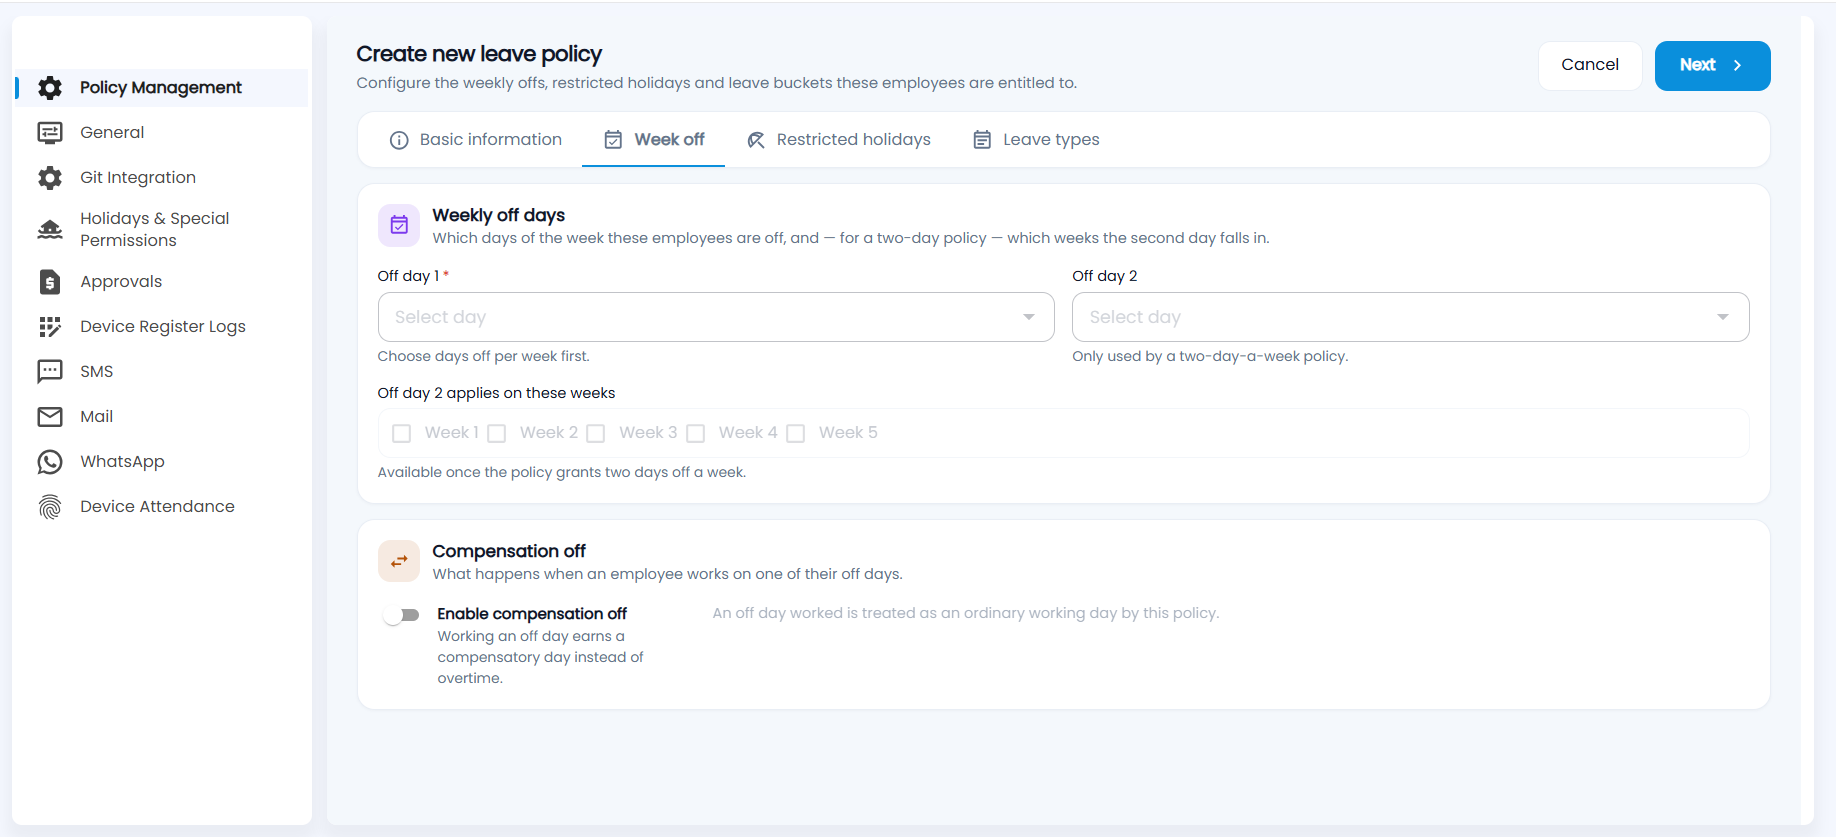Click the Holidays & Special Permissions icon
1836x837 pixels.
(50, 230)
